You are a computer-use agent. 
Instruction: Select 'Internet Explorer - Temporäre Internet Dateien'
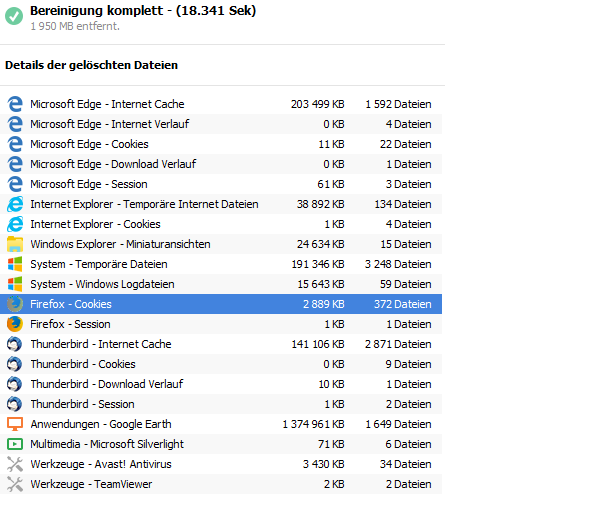tap(221, 204)
